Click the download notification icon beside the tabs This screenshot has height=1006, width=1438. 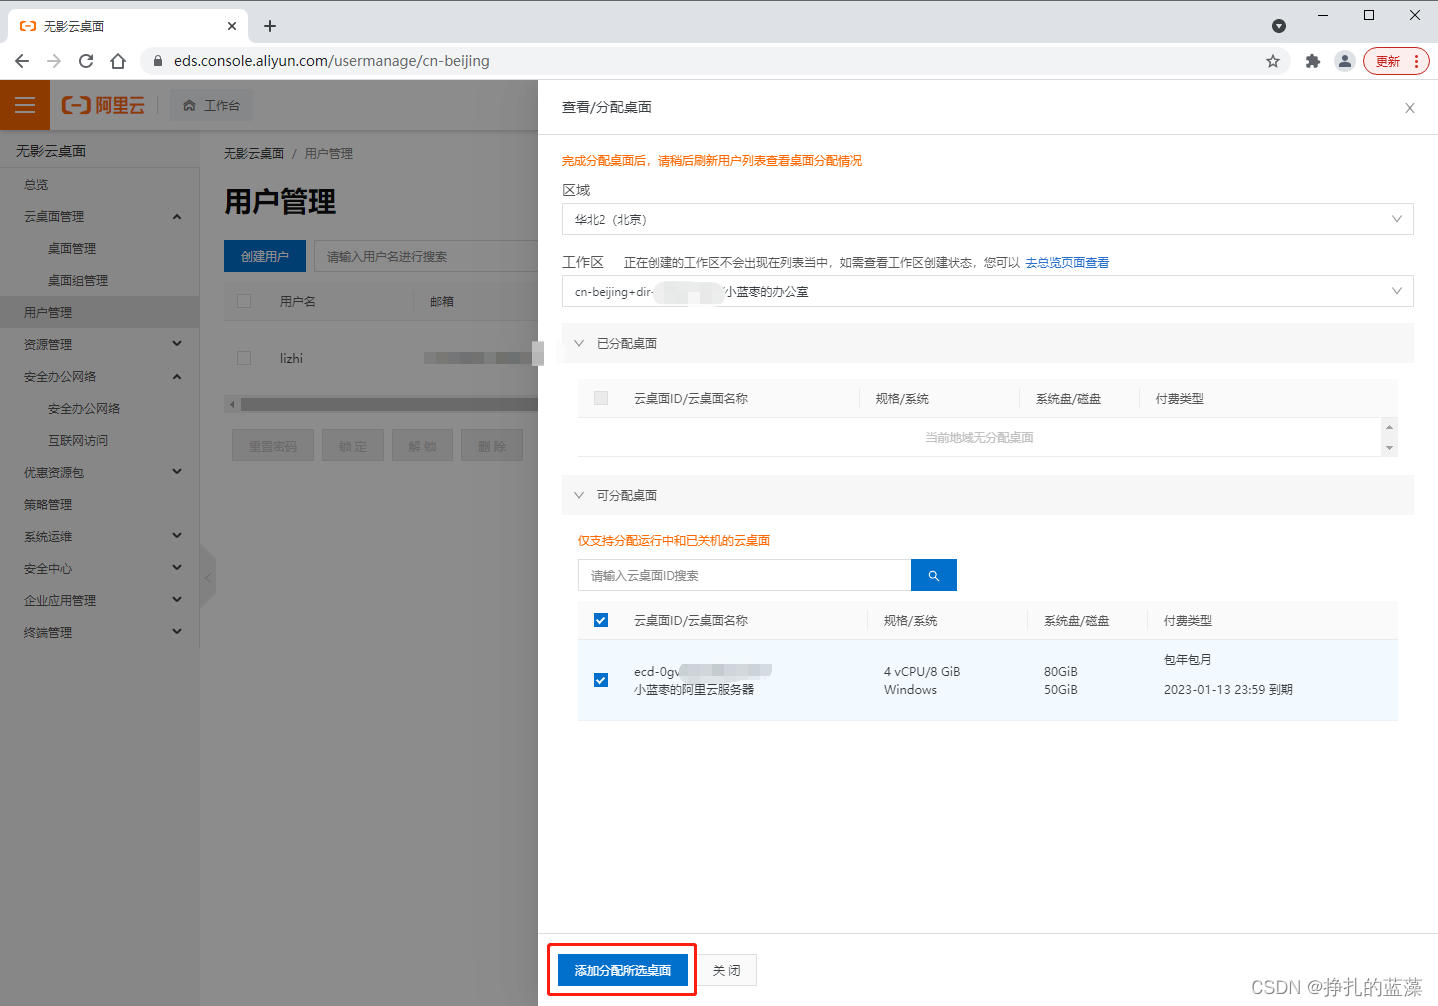click(1279, 26)
